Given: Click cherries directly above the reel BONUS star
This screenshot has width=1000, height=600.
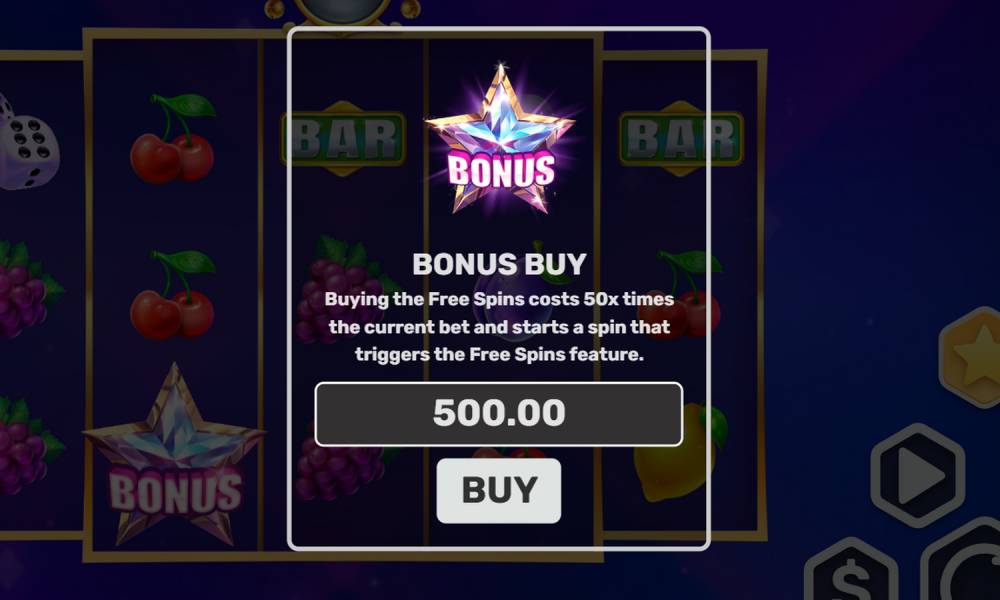Looking at the screenshot, I should pos(173,294).
